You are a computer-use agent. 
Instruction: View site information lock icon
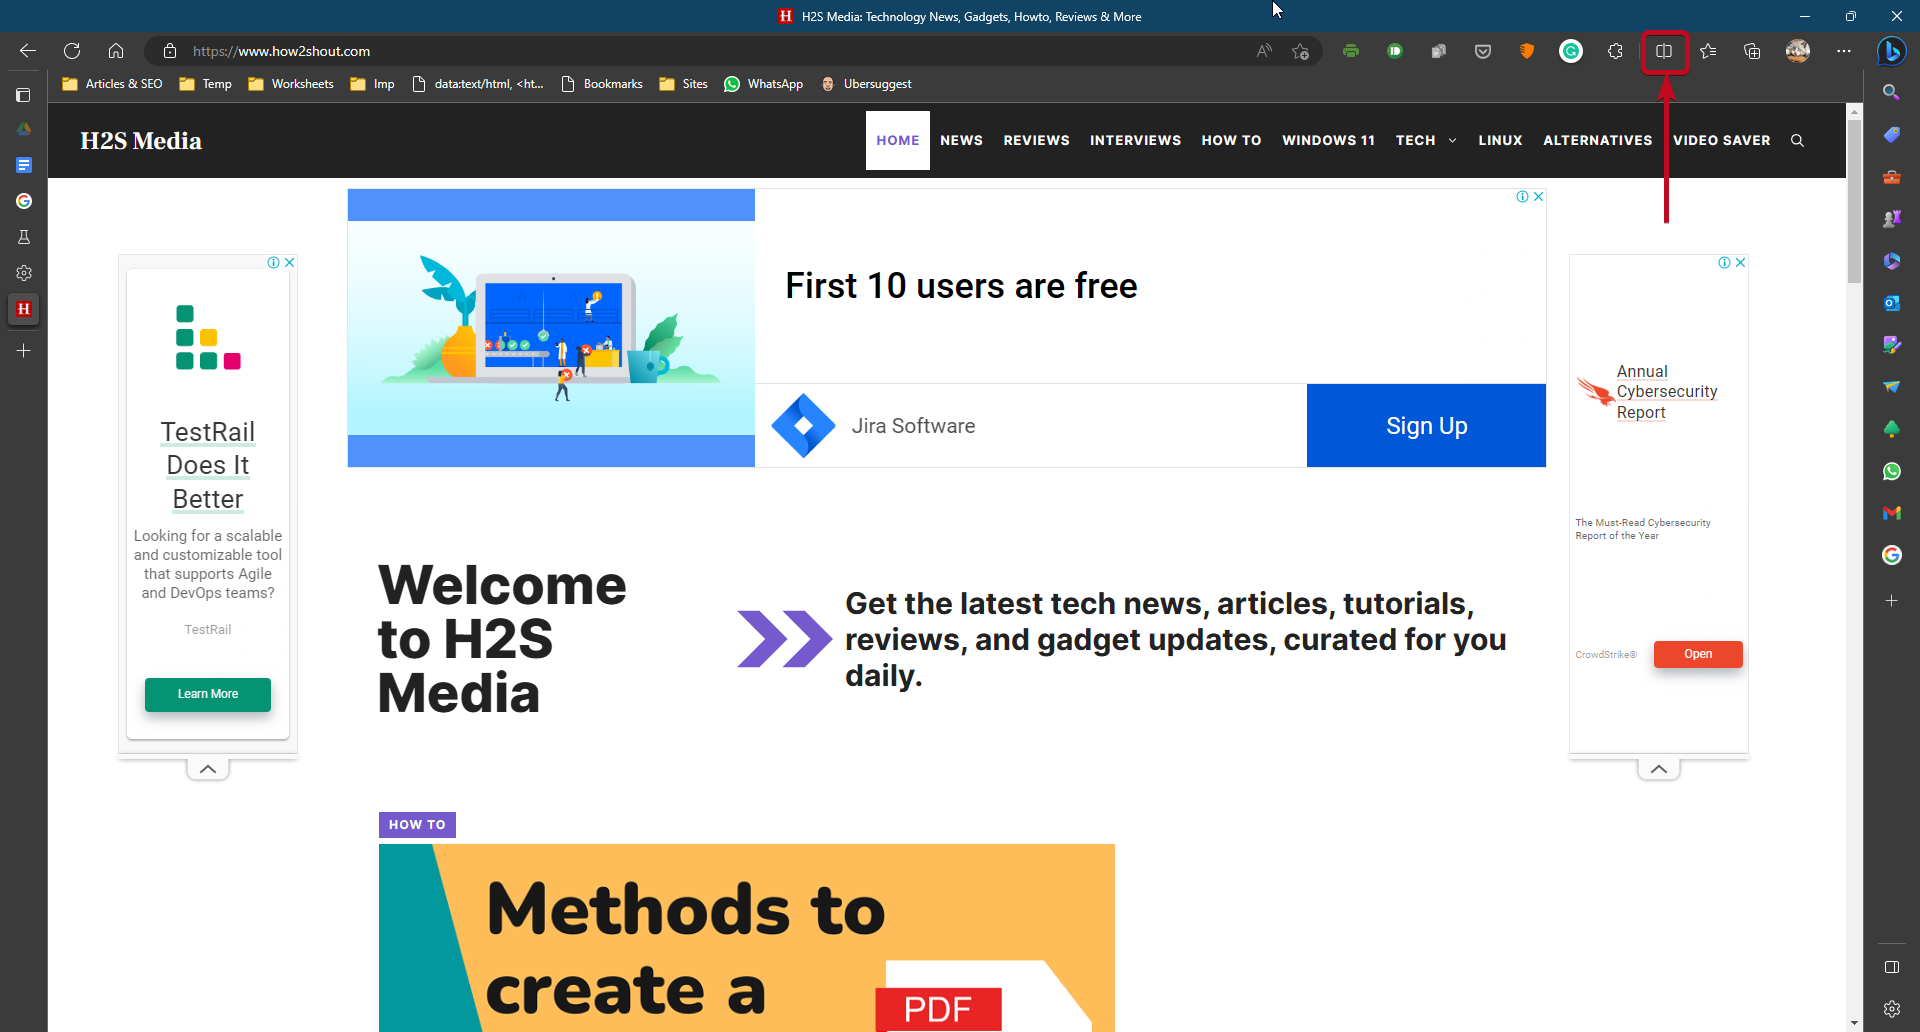[170, 51]
